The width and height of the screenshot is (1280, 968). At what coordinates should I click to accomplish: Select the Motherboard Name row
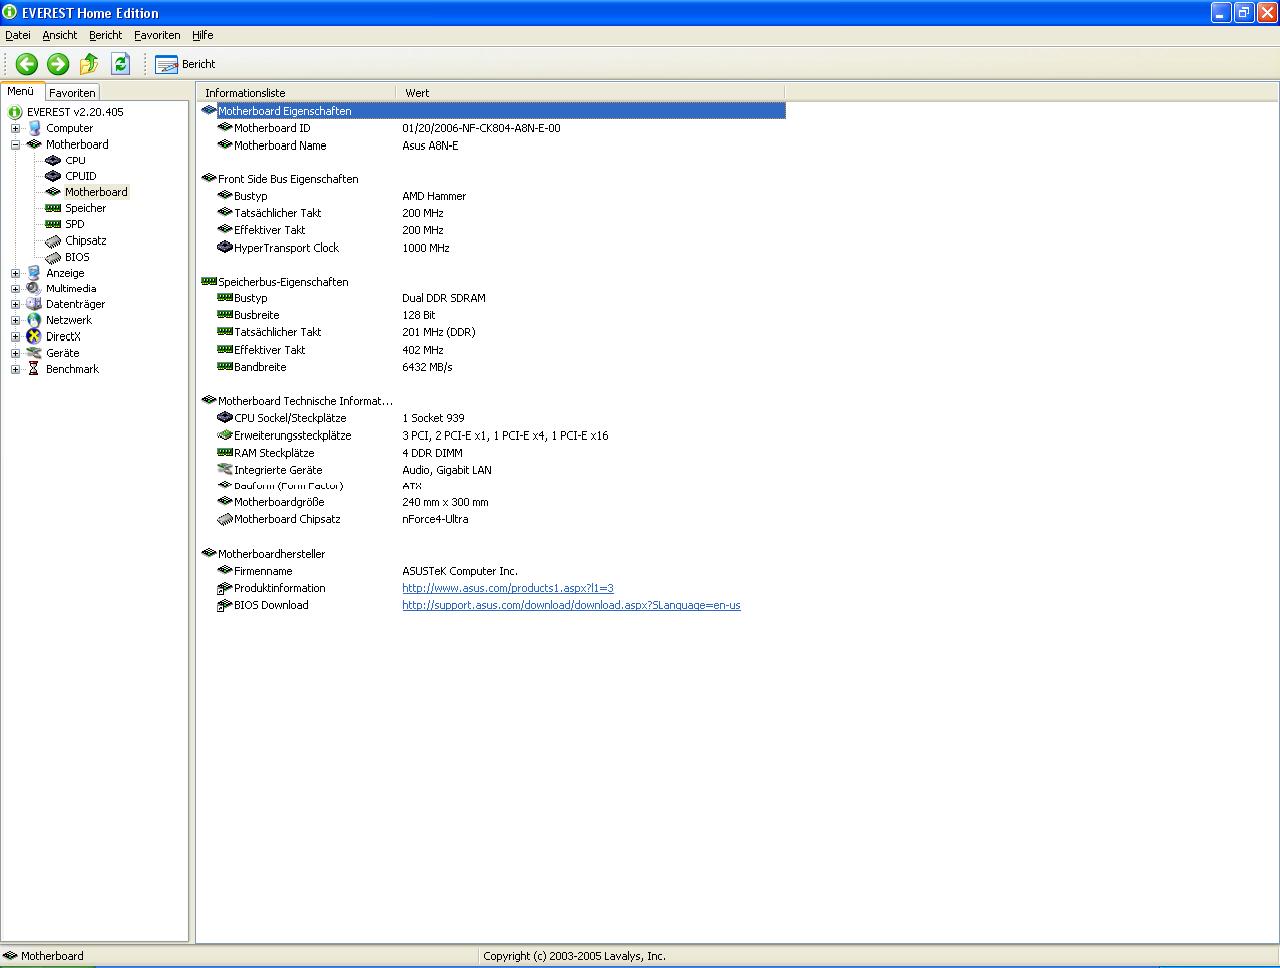point(492,145)
